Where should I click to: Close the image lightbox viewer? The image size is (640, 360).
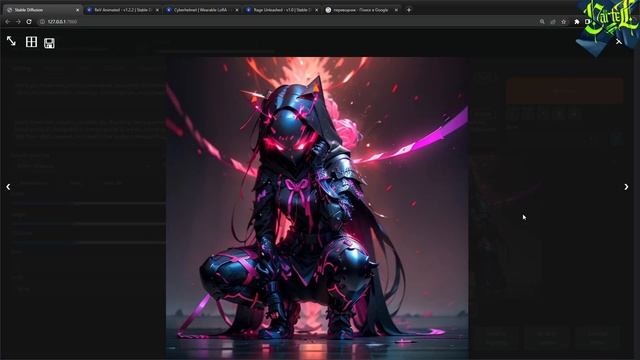pos(619,42)
